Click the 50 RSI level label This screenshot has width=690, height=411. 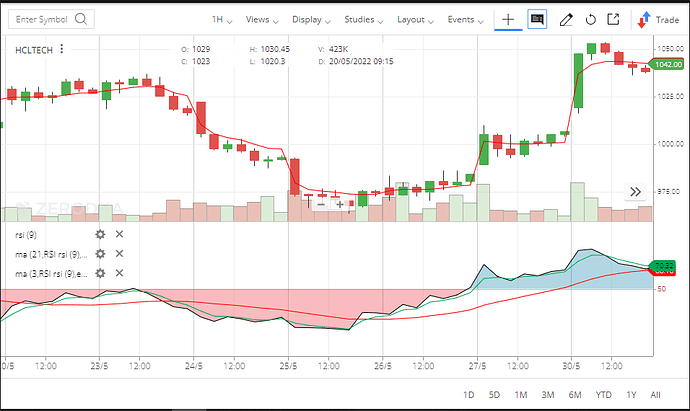pyautogui.click(x=661, y=289)
